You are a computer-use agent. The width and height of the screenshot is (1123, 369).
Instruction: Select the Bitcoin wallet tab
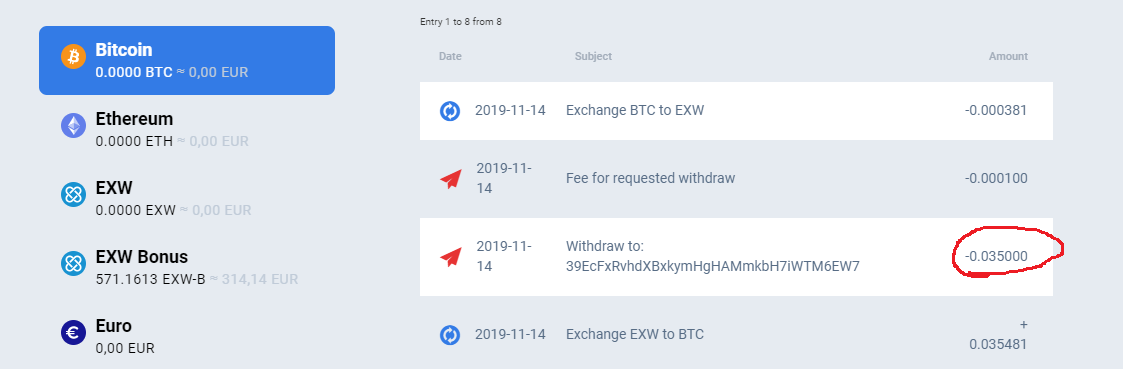click(x=187, y=60)
